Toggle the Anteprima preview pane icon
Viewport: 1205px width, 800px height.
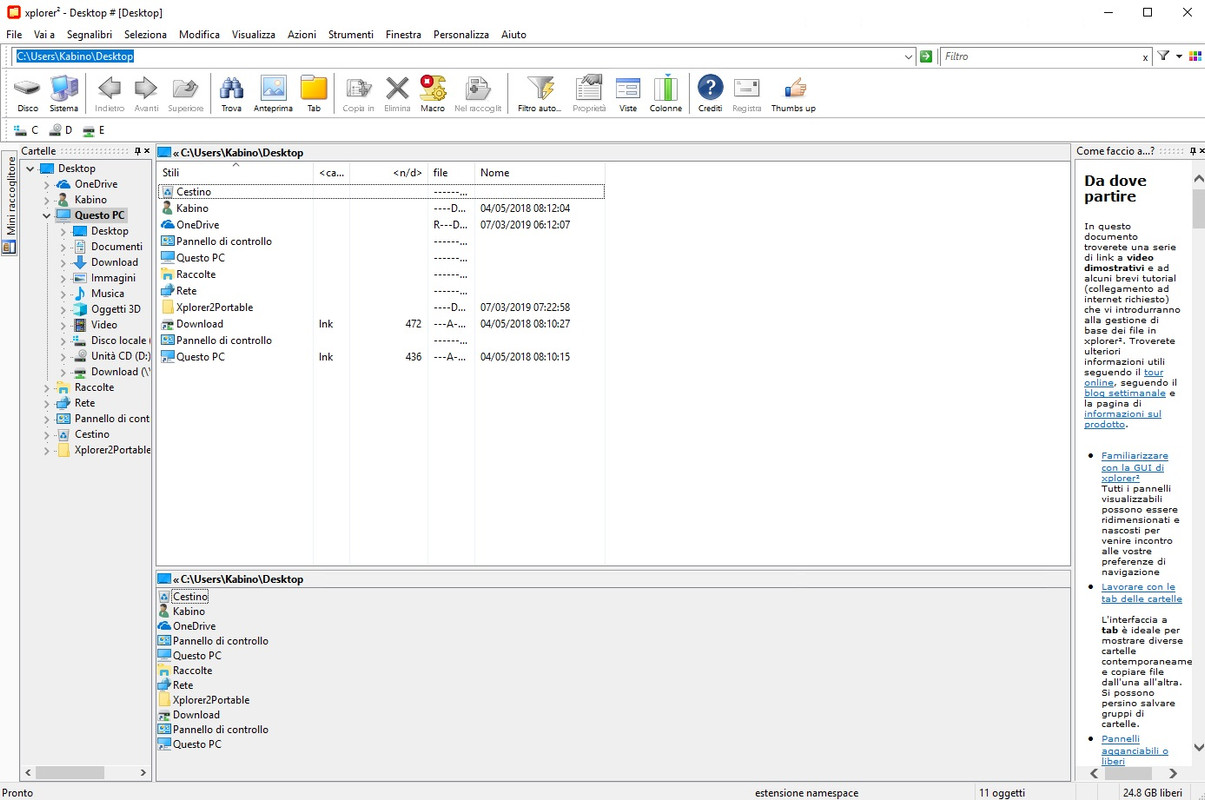point(273,94)
